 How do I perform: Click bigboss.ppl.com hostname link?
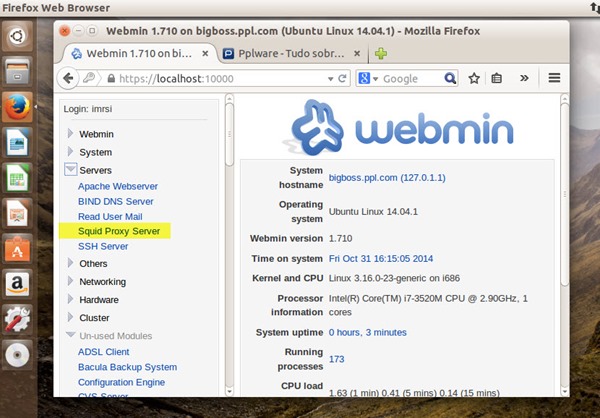pos(387,178)
